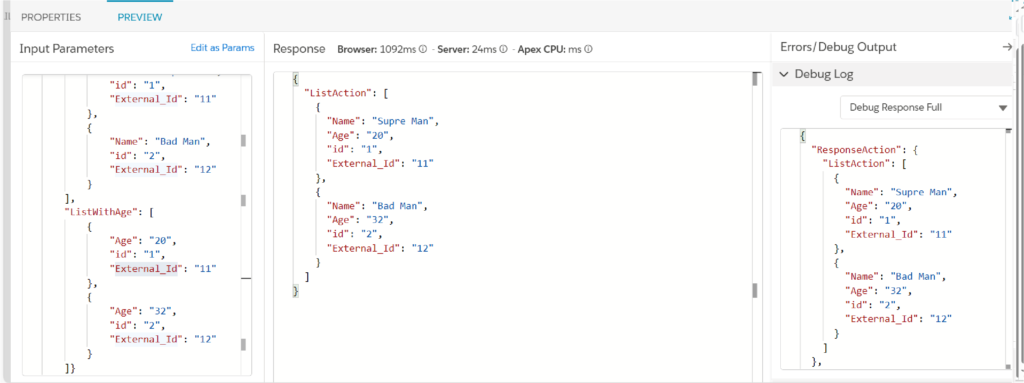Click the Debug Log section label
1024x383 pixels.
pos(824,75)
